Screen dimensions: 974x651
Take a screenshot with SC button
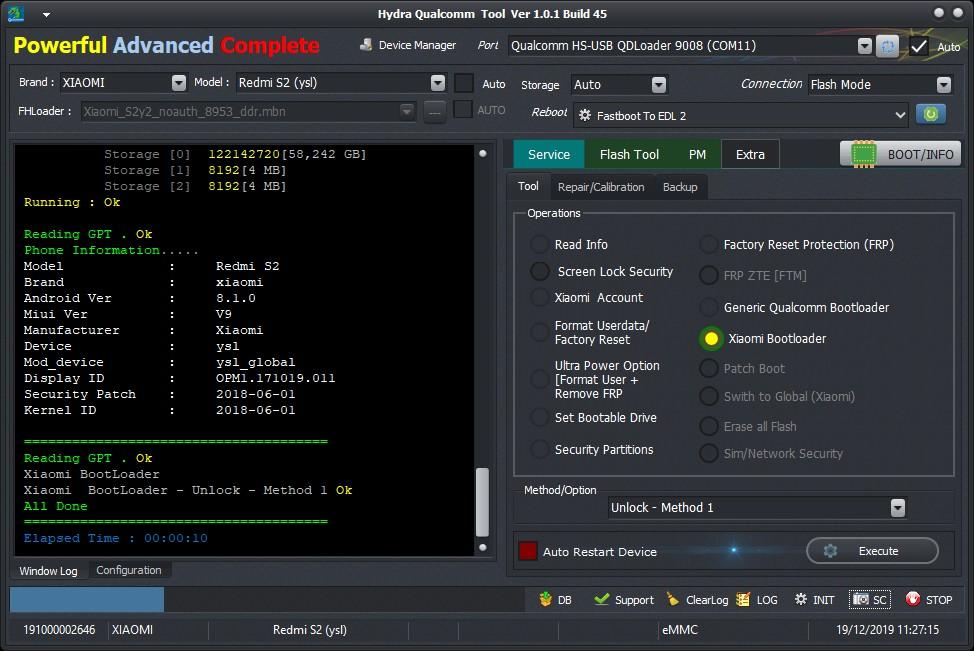(869, 599)
